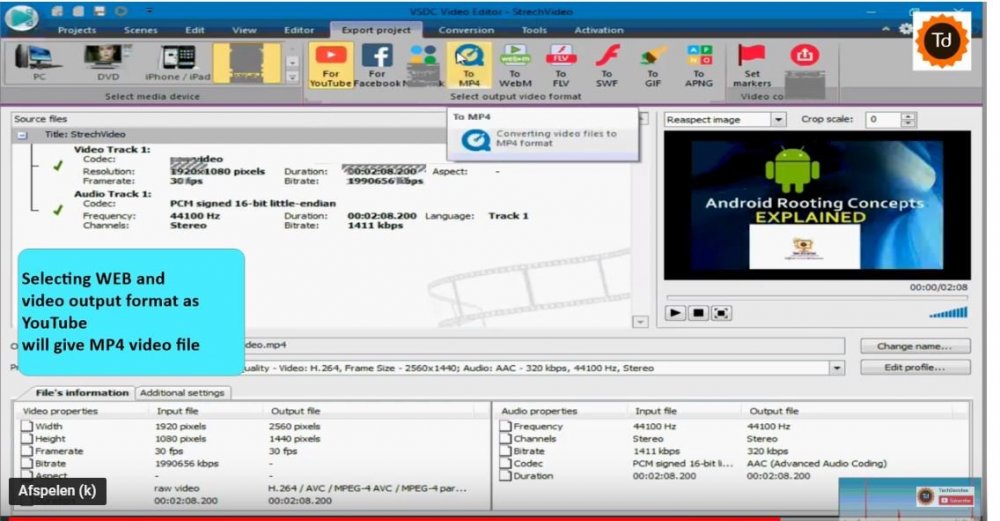
Task: Enable the Framerate property checkbox
Action: [x=27, y=451]
